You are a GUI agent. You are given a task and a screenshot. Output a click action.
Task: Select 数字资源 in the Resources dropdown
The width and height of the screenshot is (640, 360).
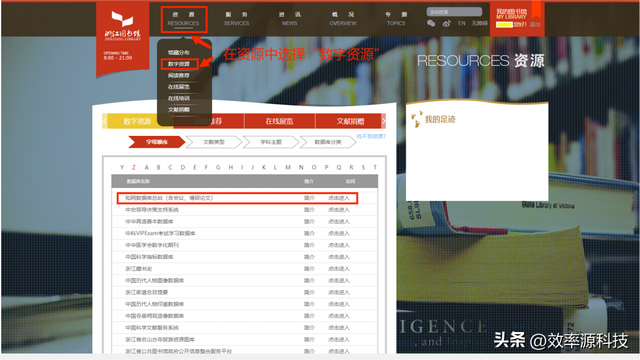click(x=179, y=64)
